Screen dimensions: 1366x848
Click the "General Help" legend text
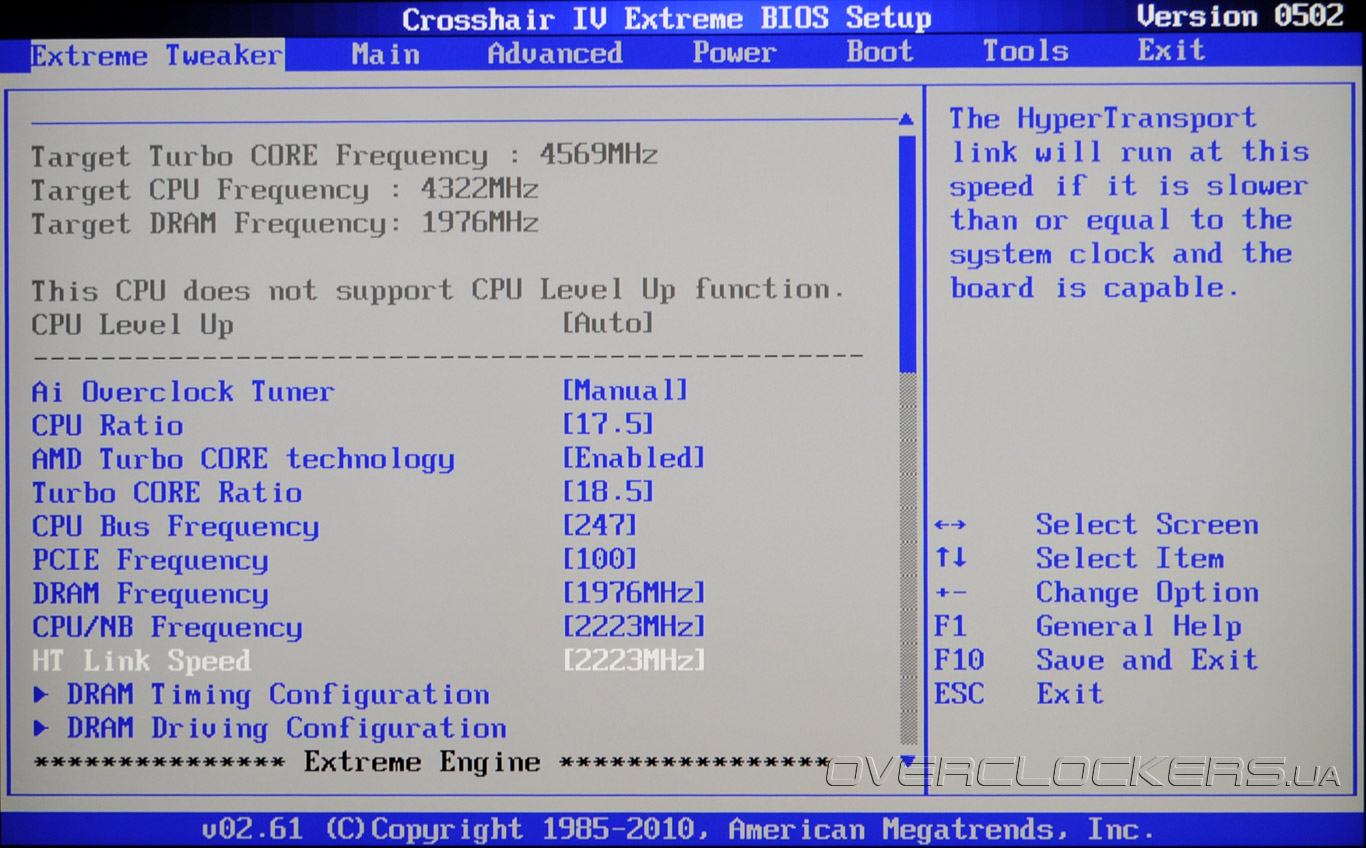tap(1139, 626)
